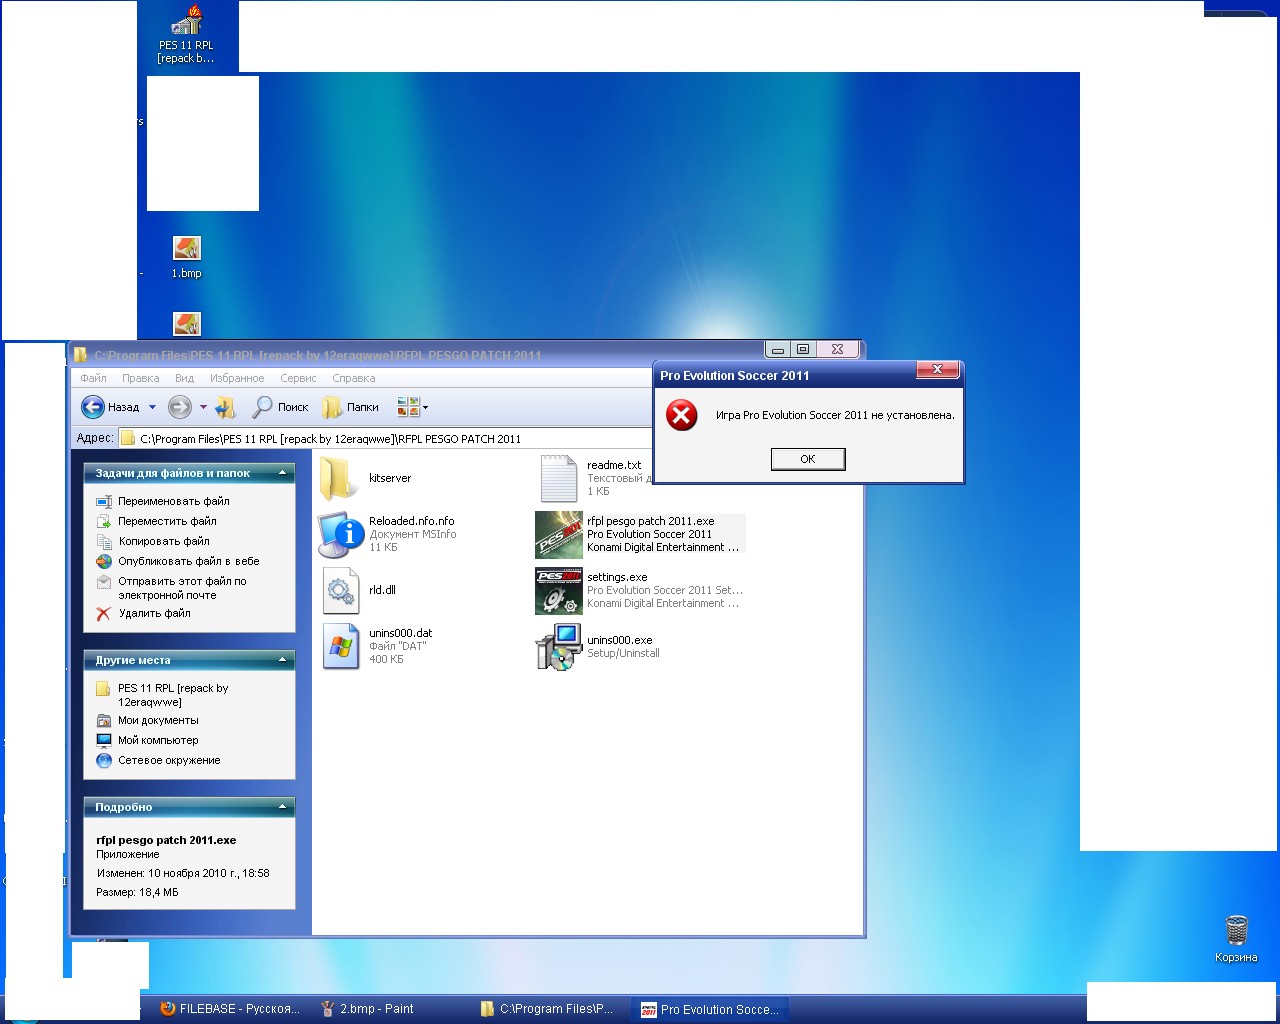The width and height of the screenshot is (1280, 1024).
Task: Select the rfpl pesgo patch 2011.exe icon
Action: (559, 534)
